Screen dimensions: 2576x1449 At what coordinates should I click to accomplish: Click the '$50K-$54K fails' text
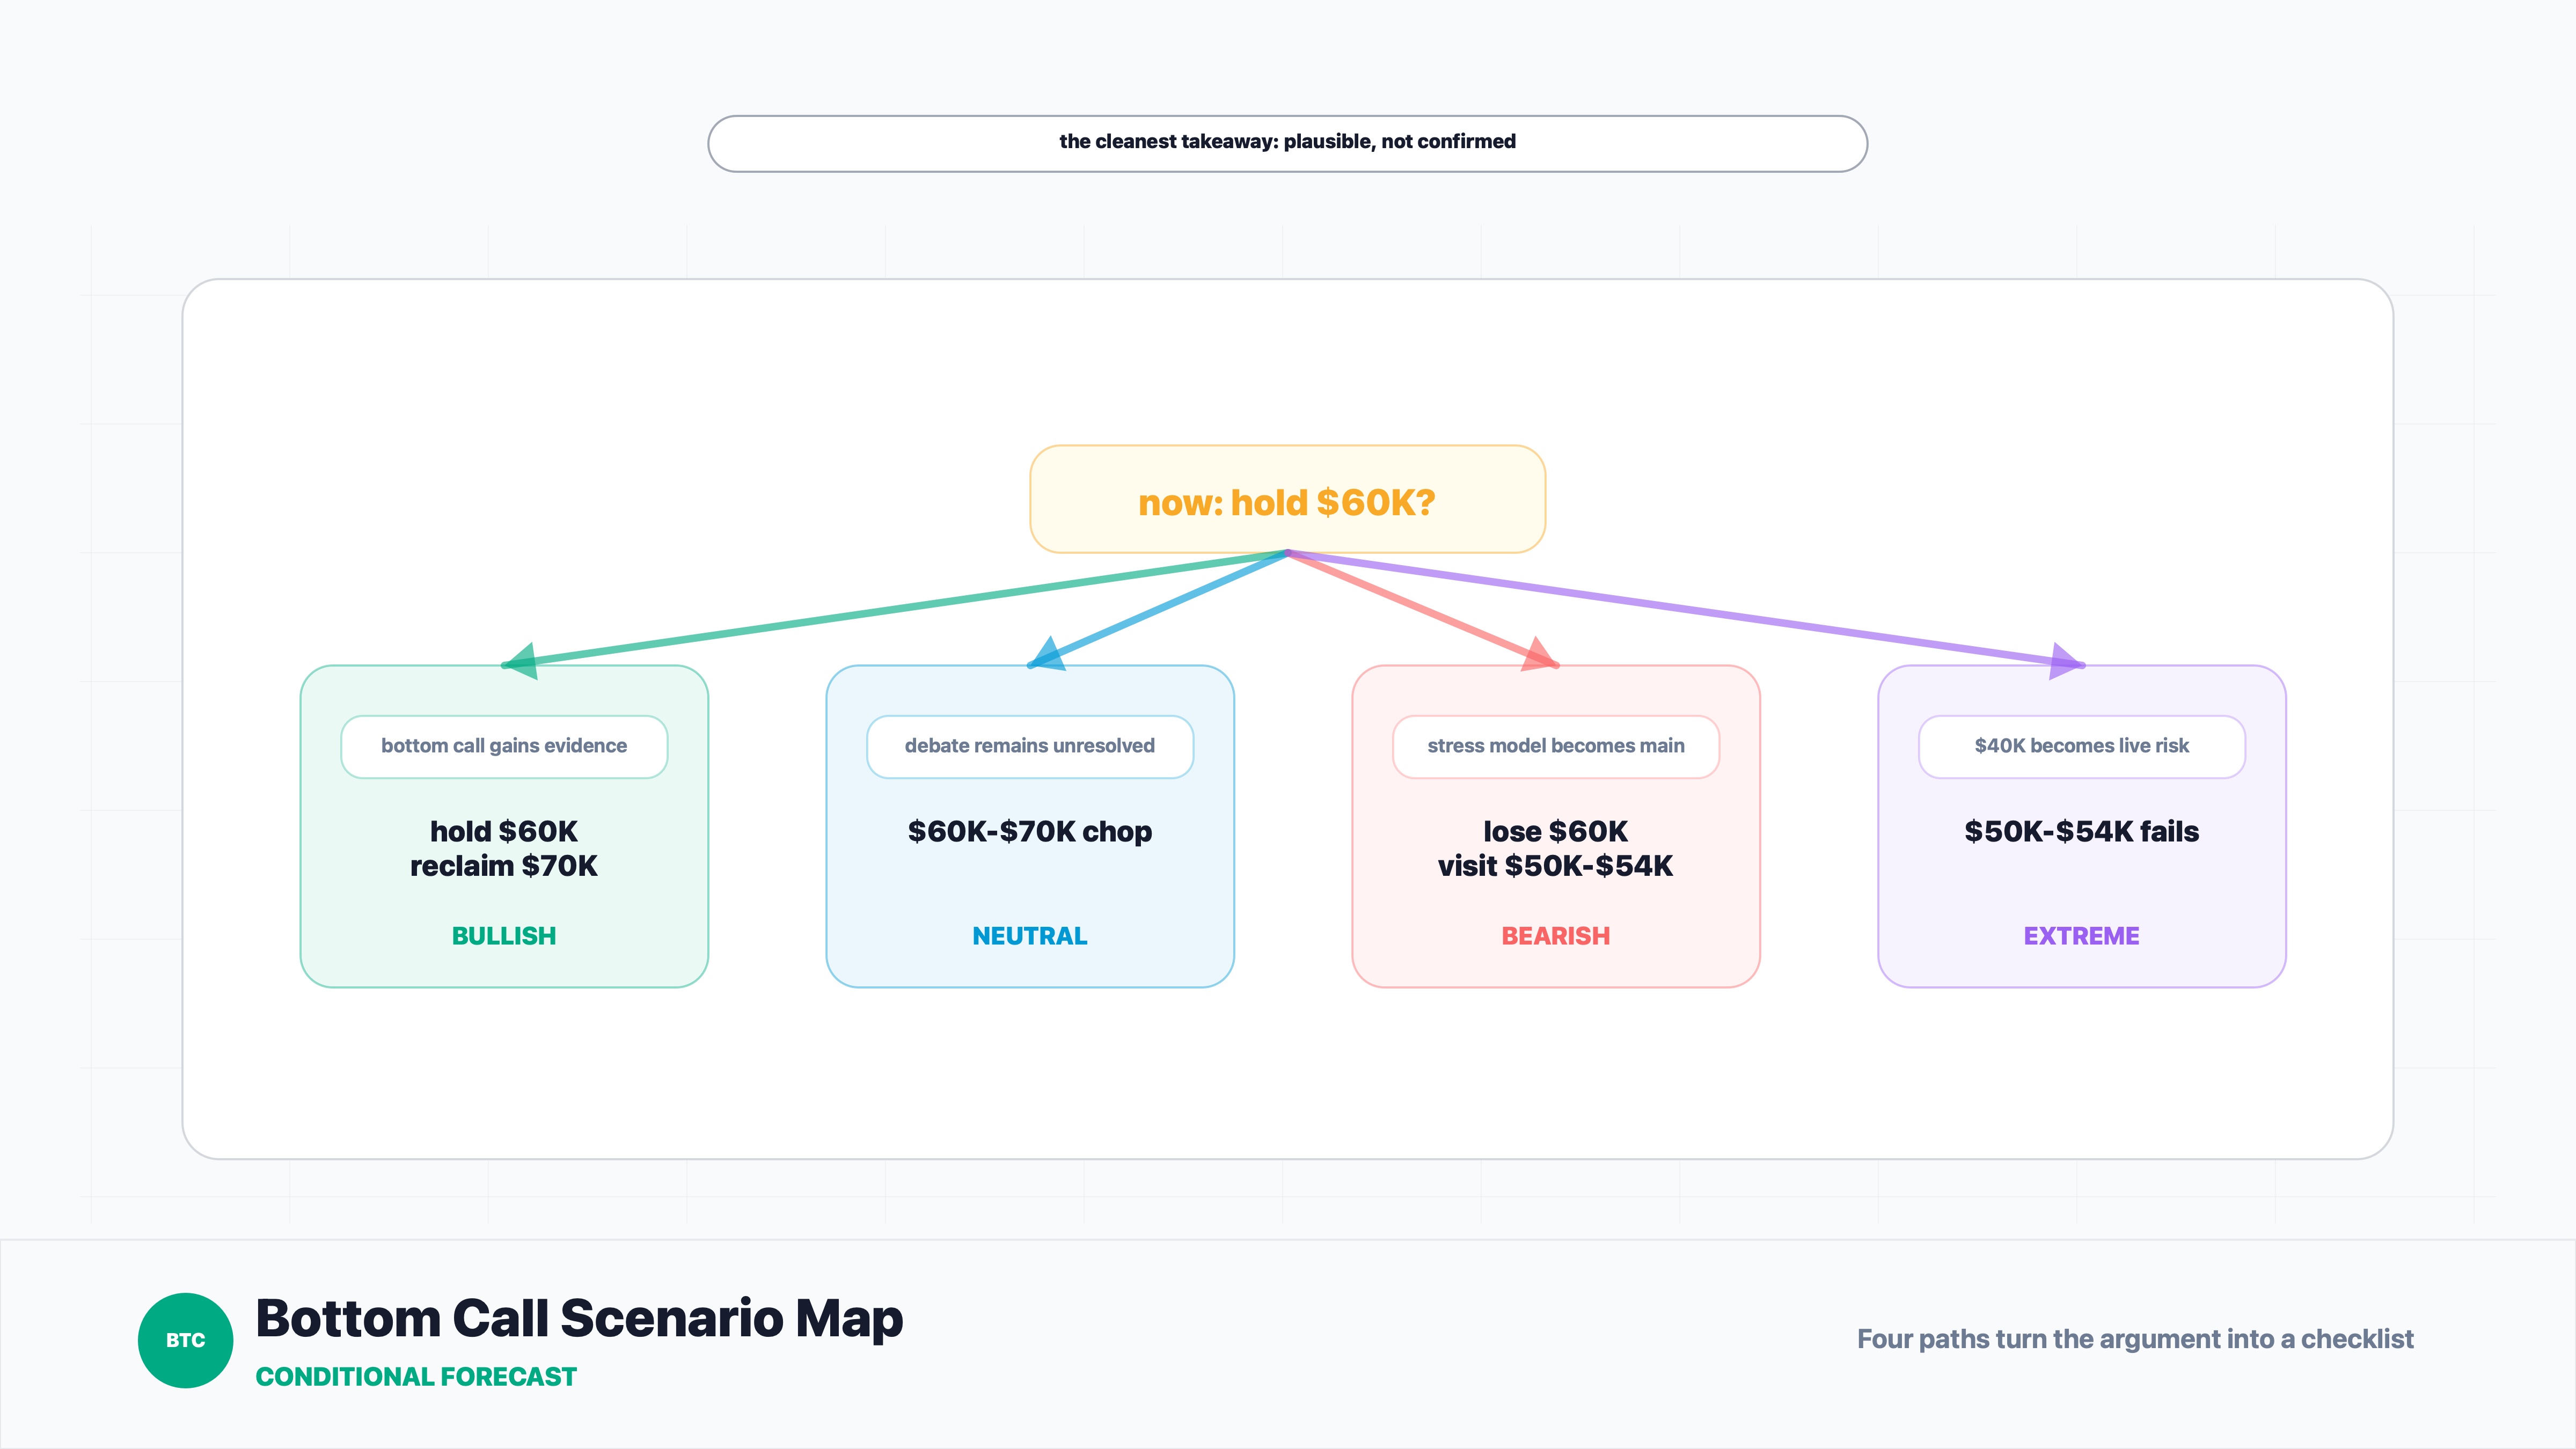[2081, 831]
